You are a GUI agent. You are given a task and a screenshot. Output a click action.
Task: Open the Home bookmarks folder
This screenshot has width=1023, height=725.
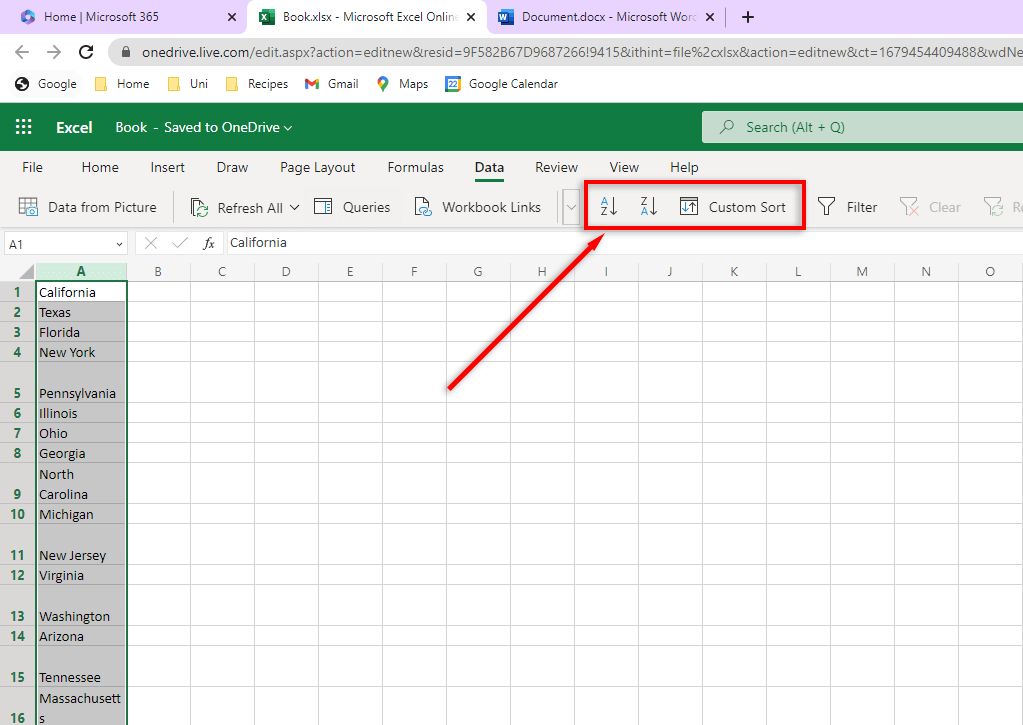tap(122, 84)
